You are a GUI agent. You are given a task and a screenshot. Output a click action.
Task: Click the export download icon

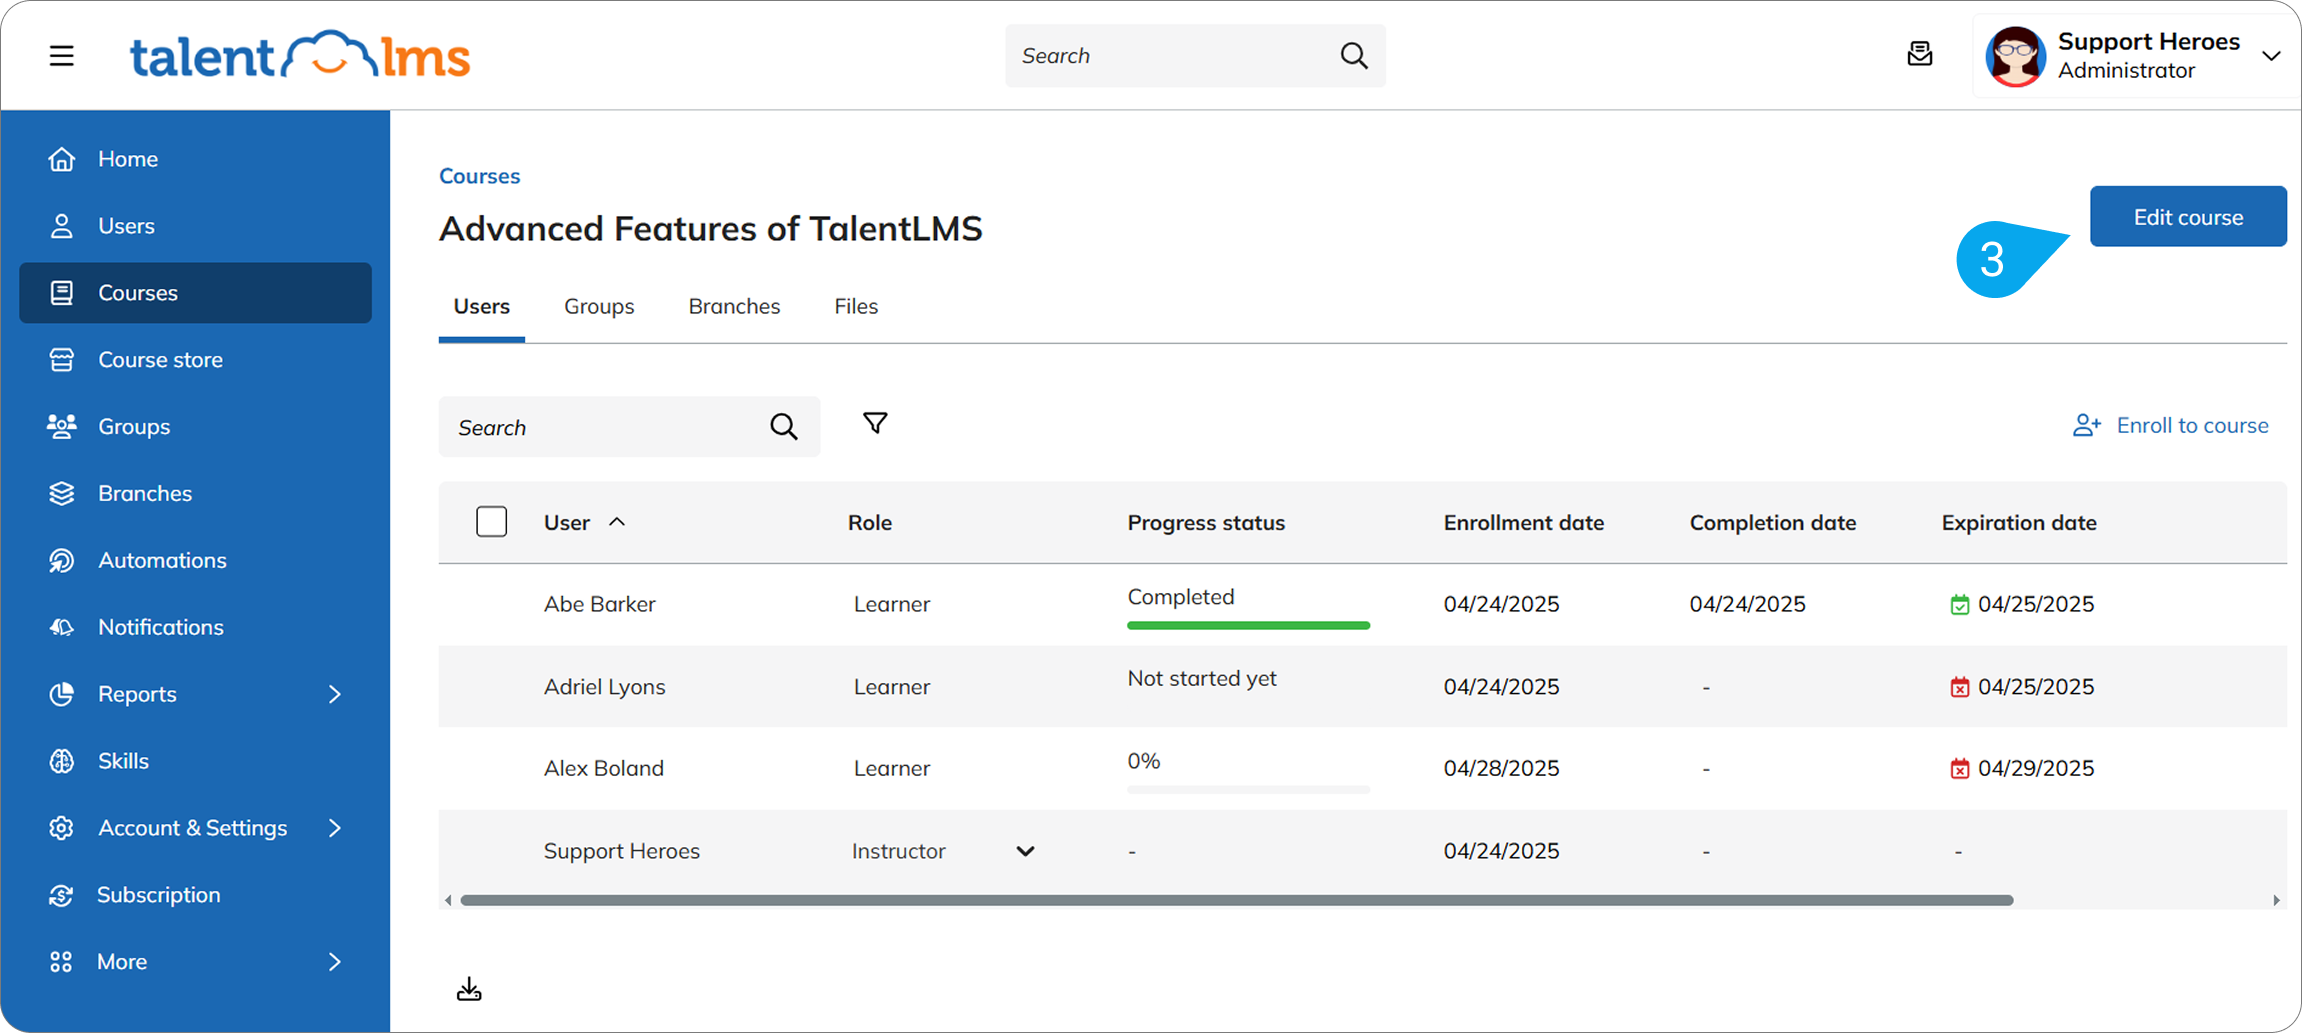pyautogui.click(x=469, y=989)
